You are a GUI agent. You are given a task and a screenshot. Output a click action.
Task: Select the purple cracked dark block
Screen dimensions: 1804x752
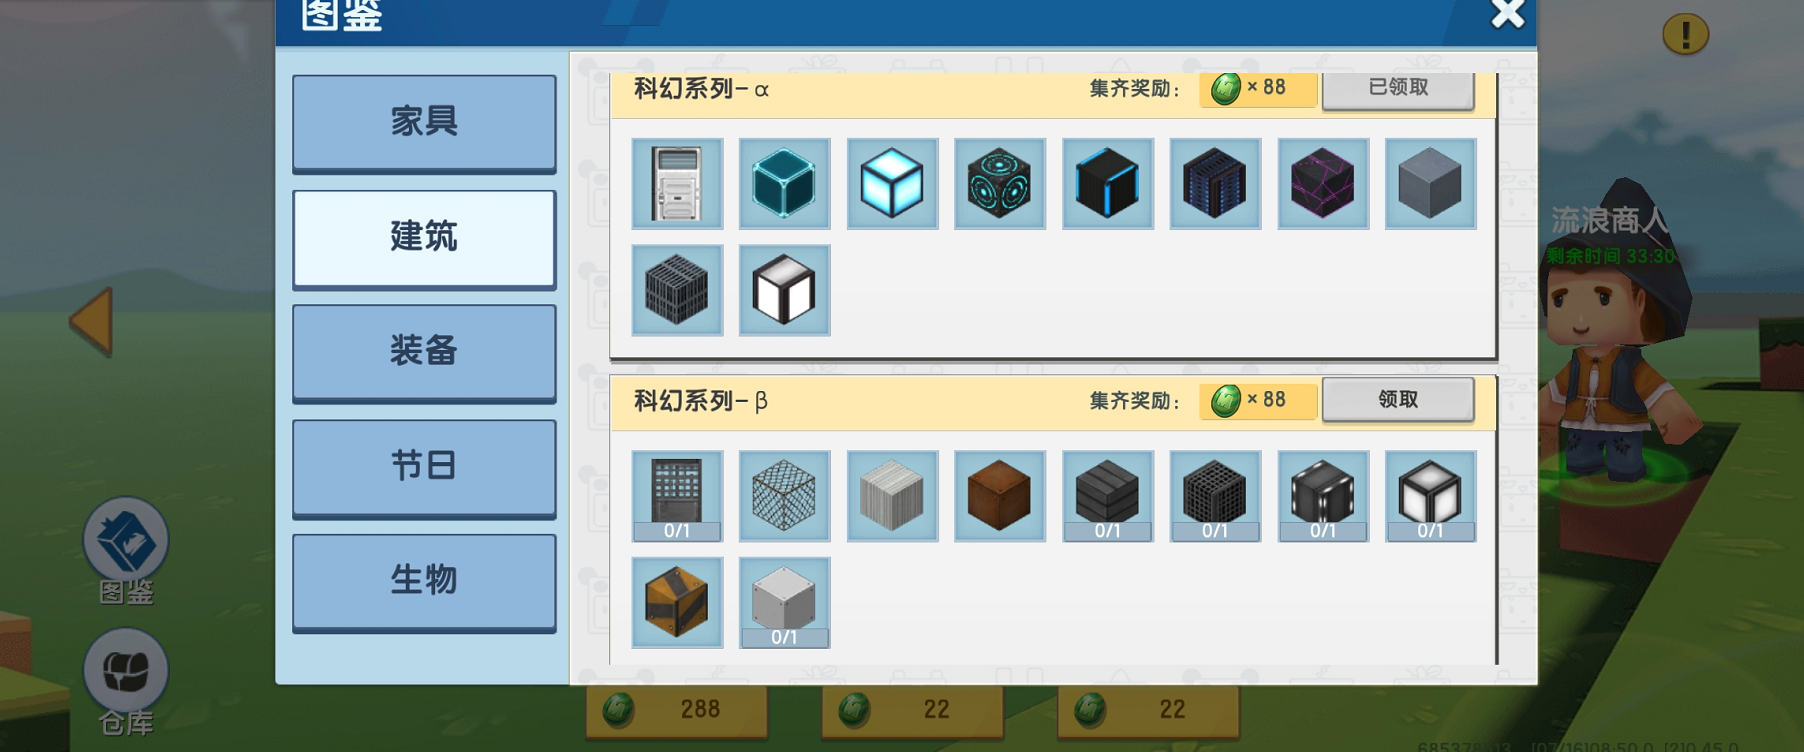pos(1323,184)
